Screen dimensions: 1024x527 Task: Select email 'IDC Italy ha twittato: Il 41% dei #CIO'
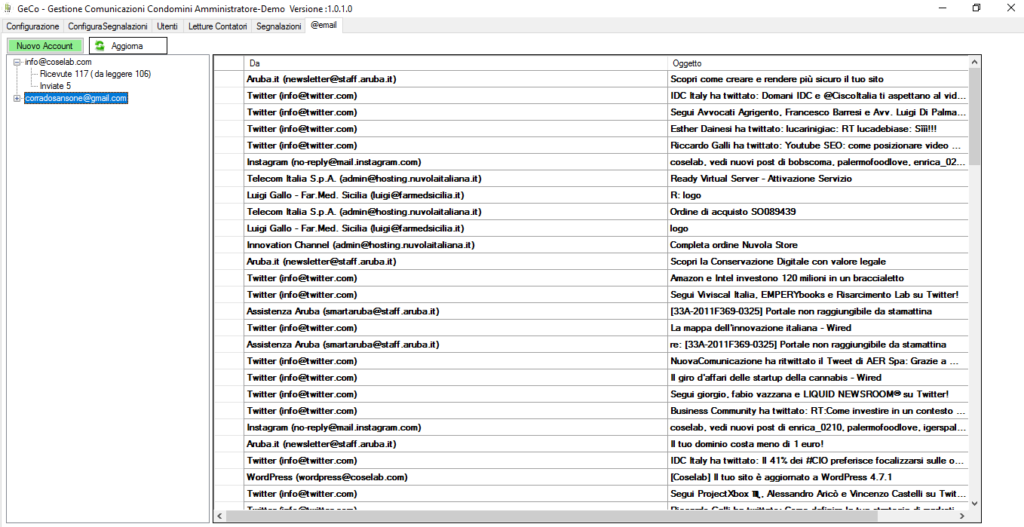[x=818, y=460]
